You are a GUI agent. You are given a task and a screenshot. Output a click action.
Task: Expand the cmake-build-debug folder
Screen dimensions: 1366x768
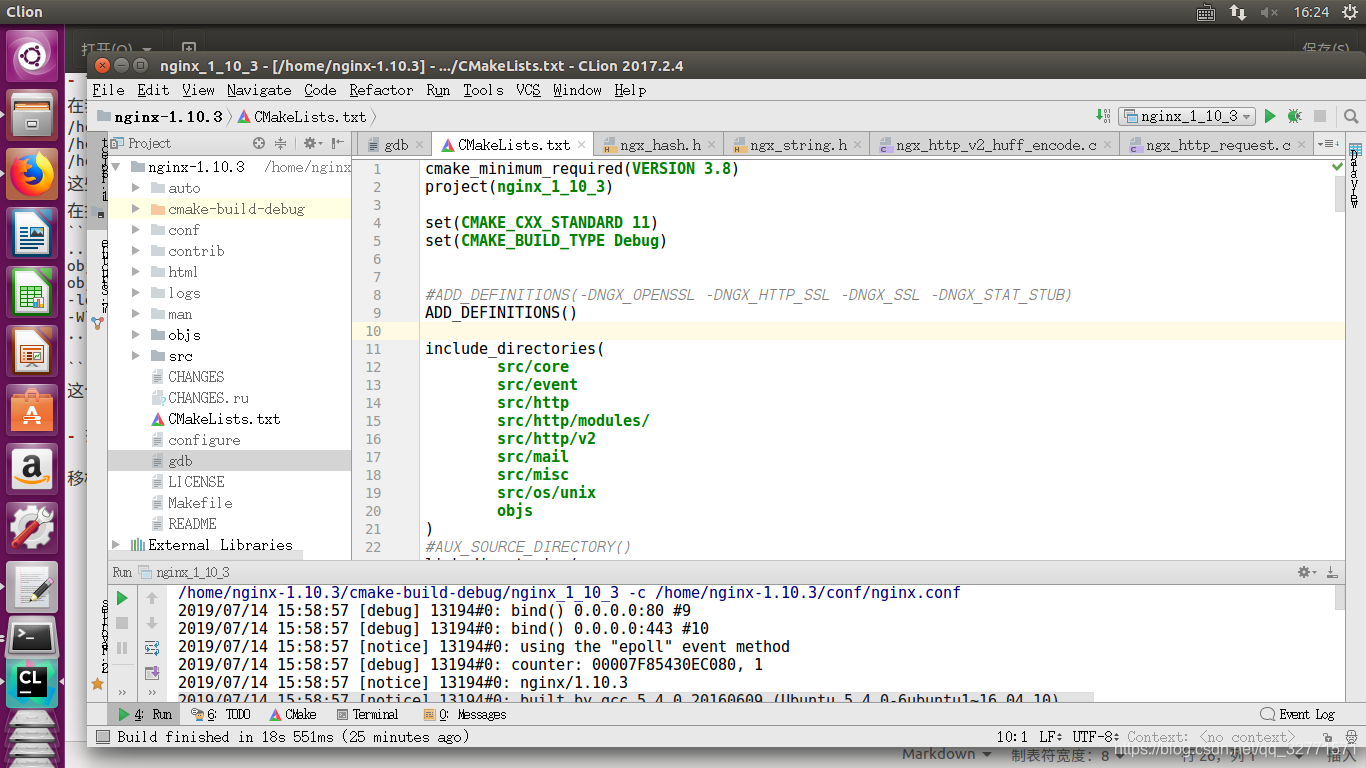click(x=136, y=209)
